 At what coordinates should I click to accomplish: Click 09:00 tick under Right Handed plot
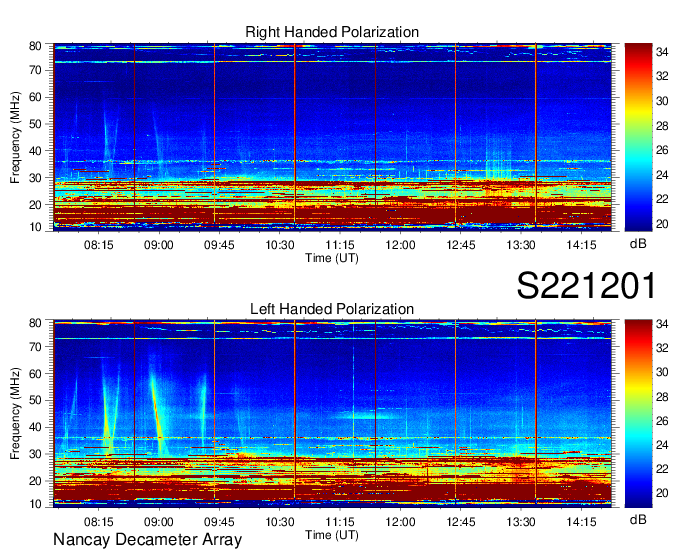coord(159,245)
